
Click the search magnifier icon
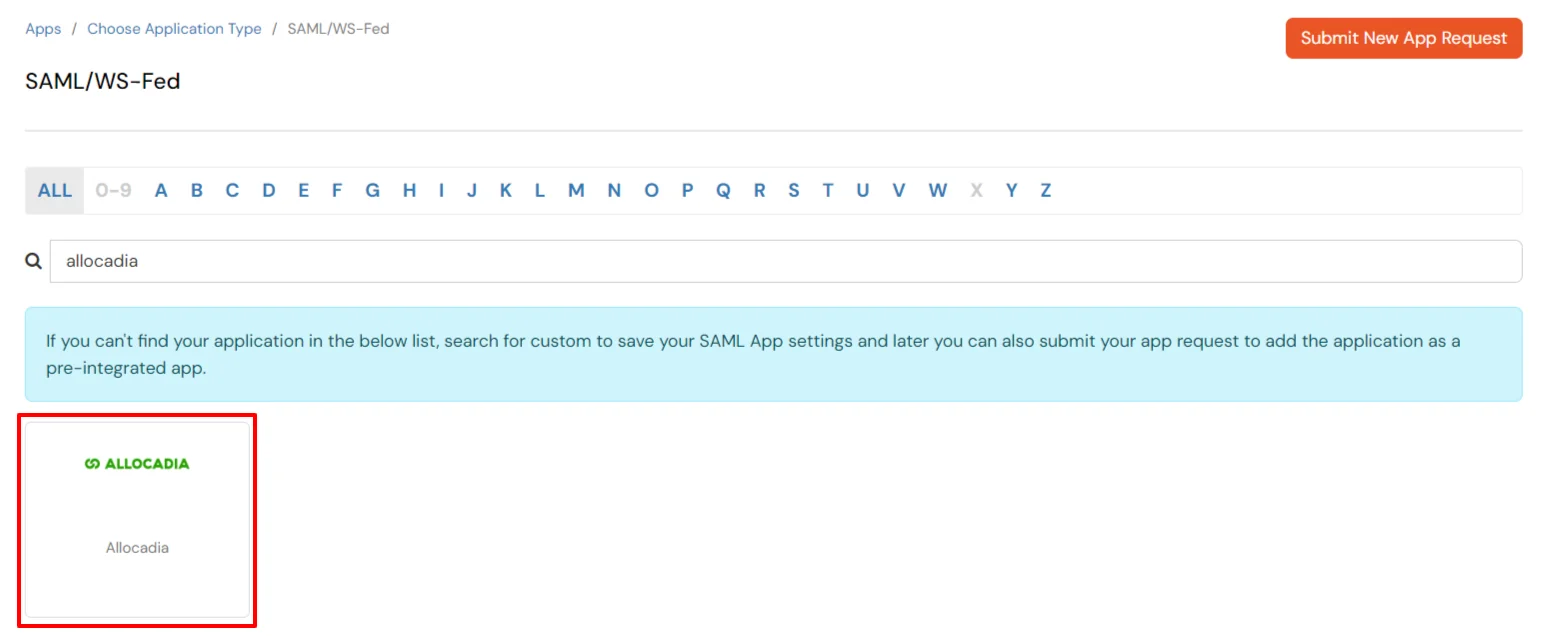[33, 260]
